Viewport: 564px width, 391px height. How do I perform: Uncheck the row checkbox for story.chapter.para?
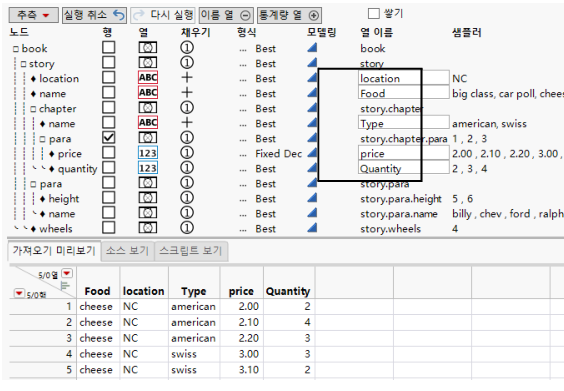point(108,138)
